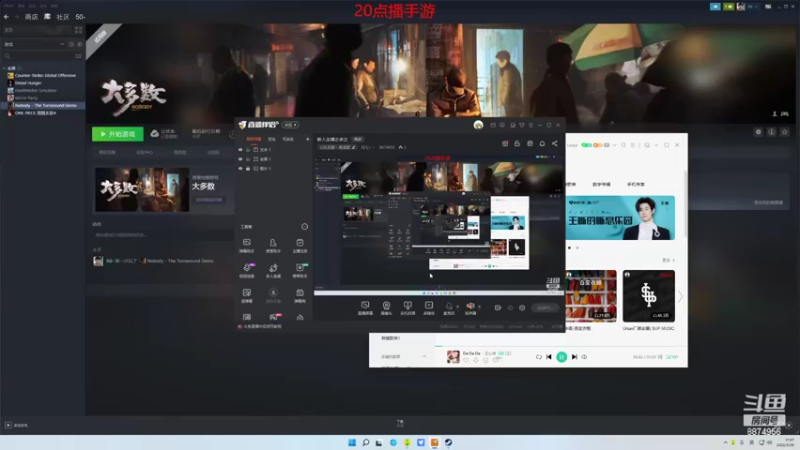Mute the microphone in streaming app toolbar
Viewport: 800px width, 450px height.
pos(449,308)
